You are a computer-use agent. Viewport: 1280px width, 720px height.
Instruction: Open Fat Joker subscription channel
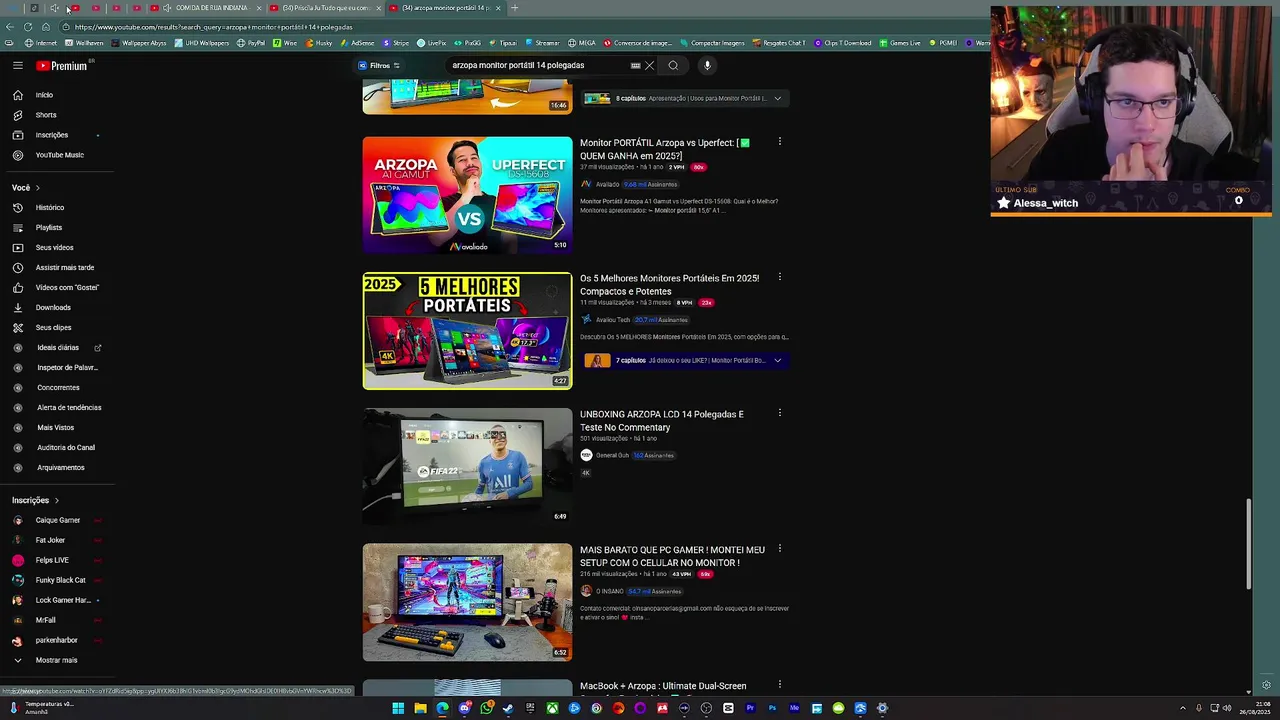(x=50, y=540)
